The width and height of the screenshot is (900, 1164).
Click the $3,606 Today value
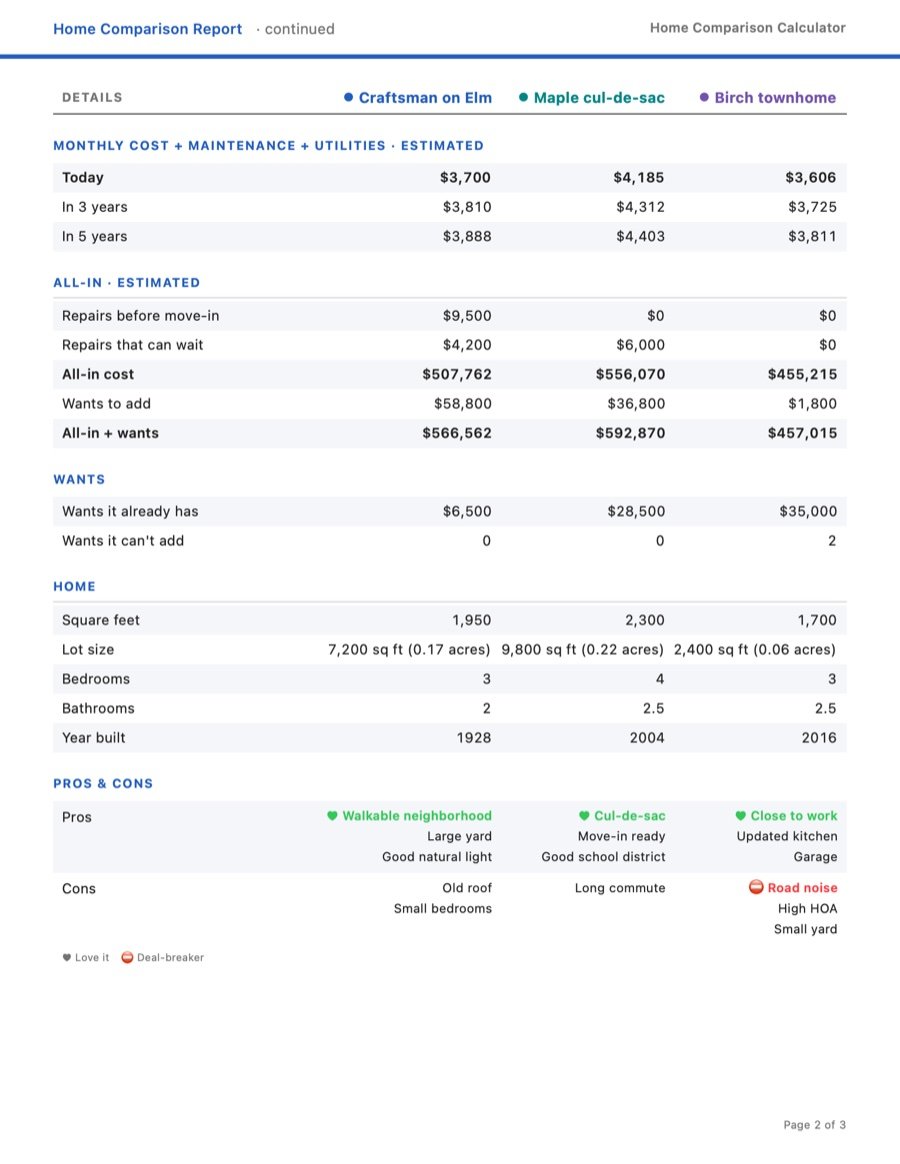[811, 177]
